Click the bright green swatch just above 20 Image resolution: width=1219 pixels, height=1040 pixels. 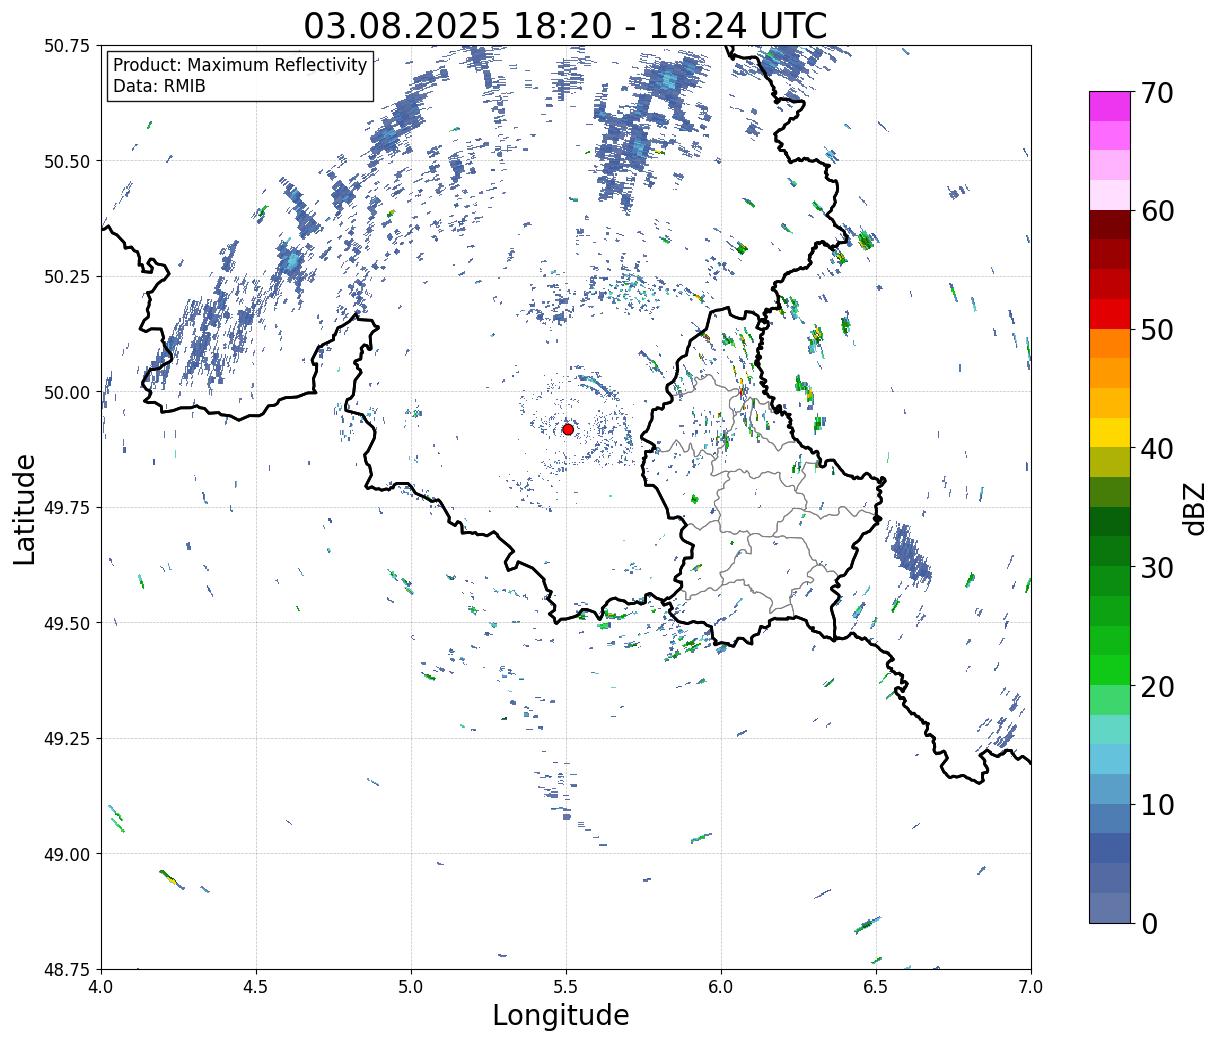click(x=1110, y=670)
